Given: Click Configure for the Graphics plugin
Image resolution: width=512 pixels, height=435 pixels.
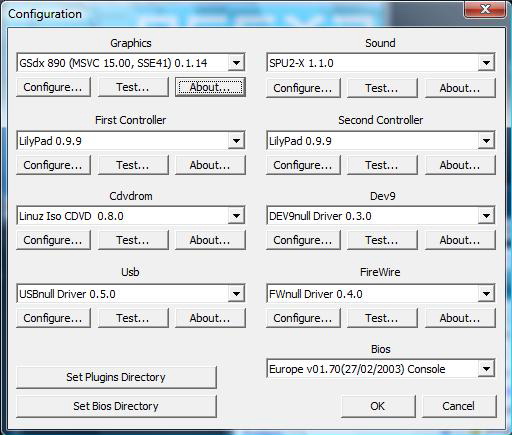Looking at the screenshot, I should (53, 87).
